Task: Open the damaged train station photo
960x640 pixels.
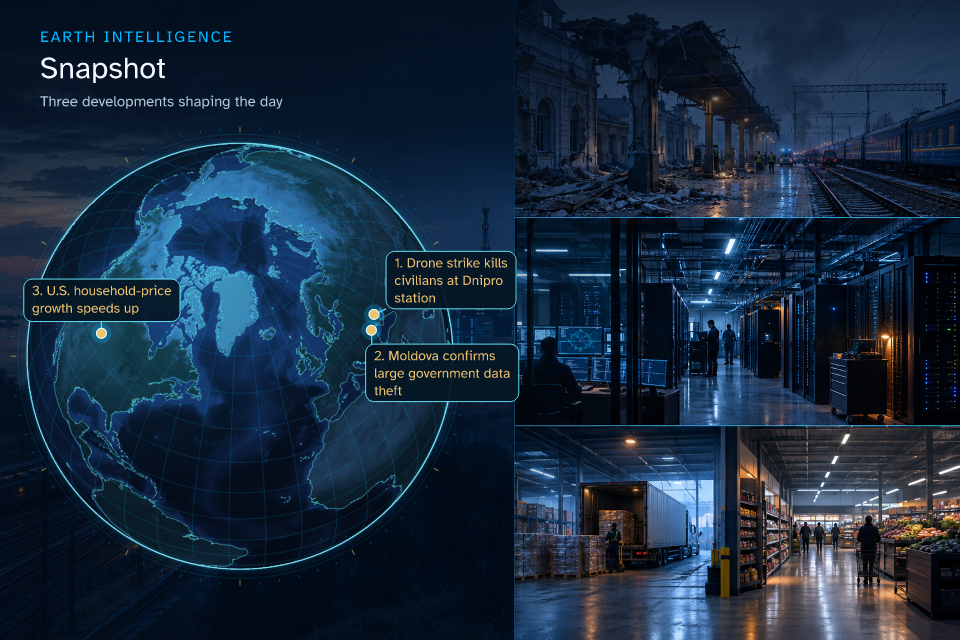Action: [737, 108]
